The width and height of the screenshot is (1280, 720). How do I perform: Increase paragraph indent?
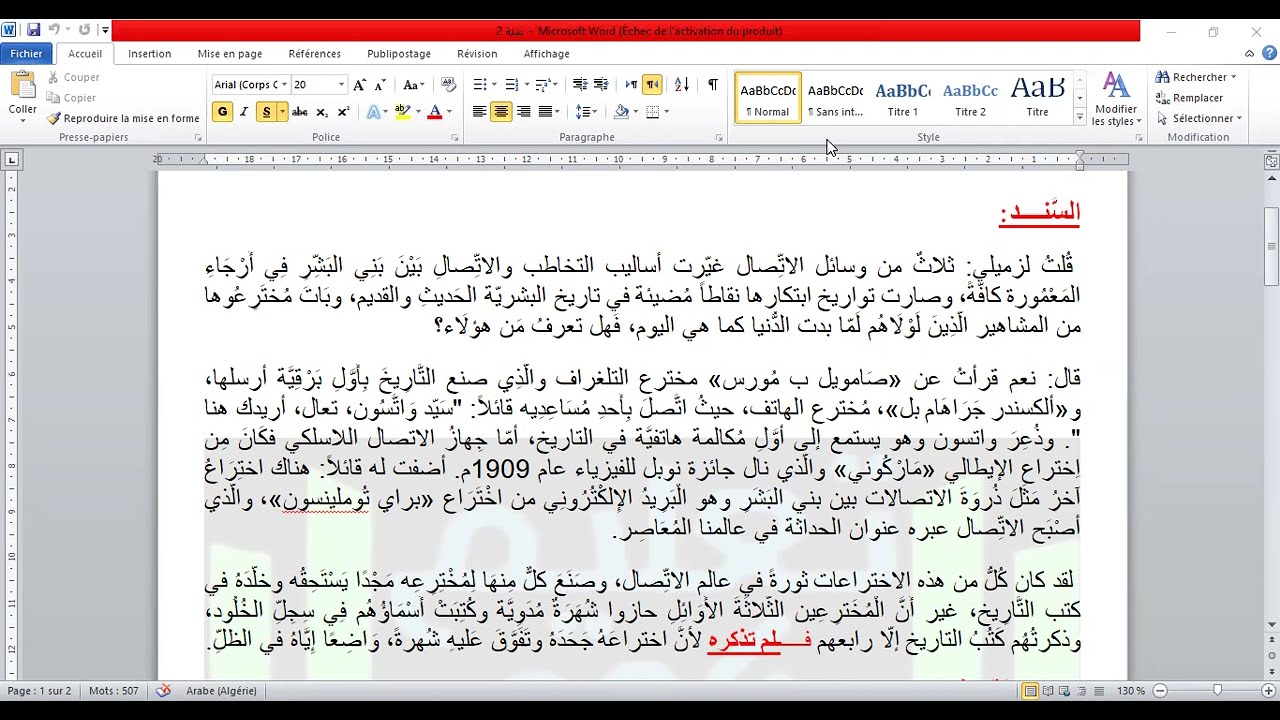(x=600, y=85)
